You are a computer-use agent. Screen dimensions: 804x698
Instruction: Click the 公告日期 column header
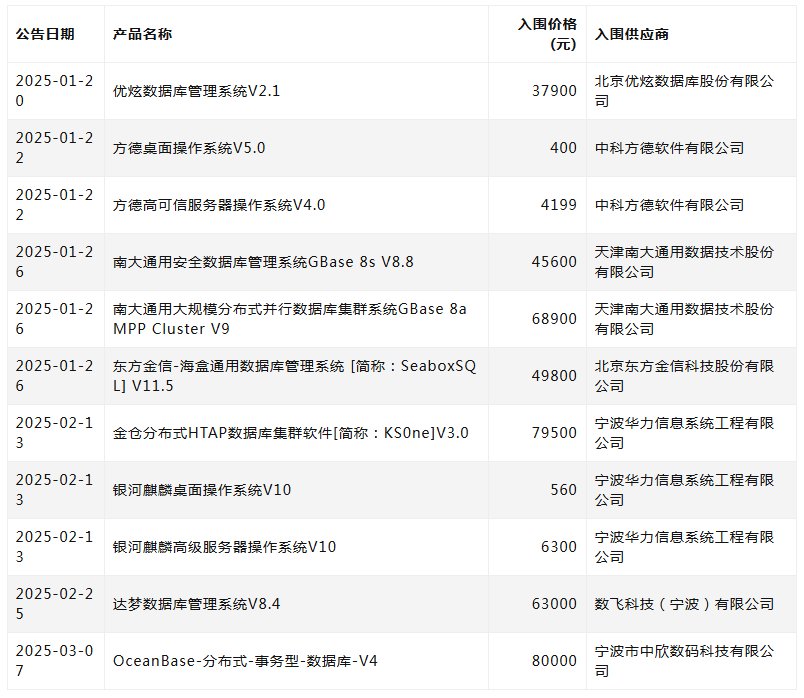pyautogui.click(x=45, y=34)
